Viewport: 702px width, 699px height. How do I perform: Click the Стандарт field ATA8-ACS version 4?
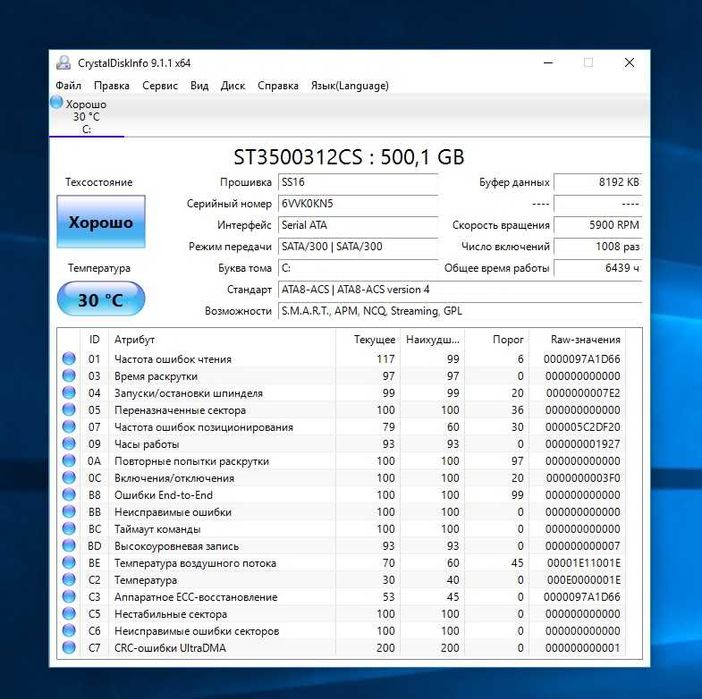pos(460,290)
